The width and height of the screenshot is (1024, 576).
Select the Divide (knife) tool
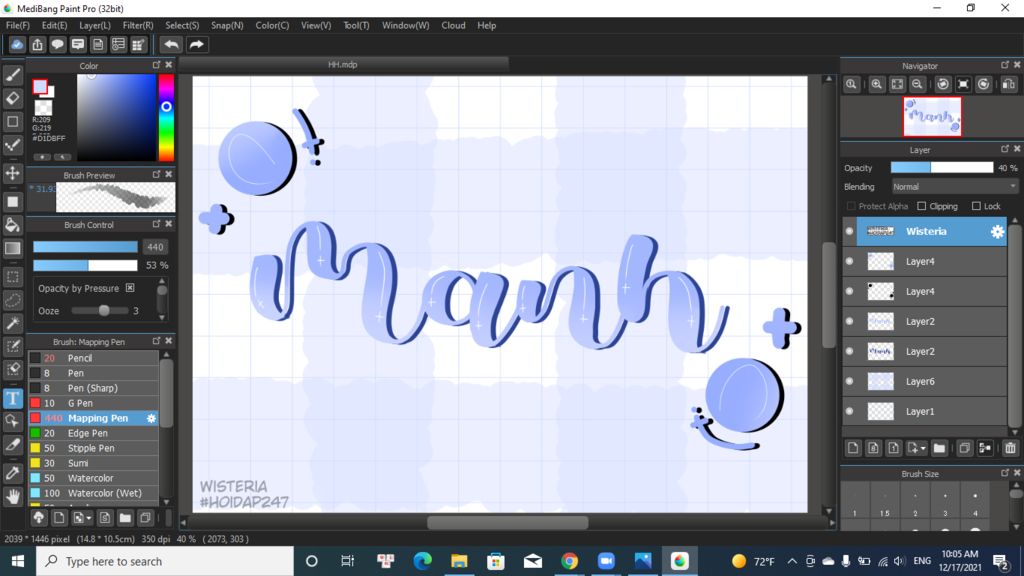[12, 445]
